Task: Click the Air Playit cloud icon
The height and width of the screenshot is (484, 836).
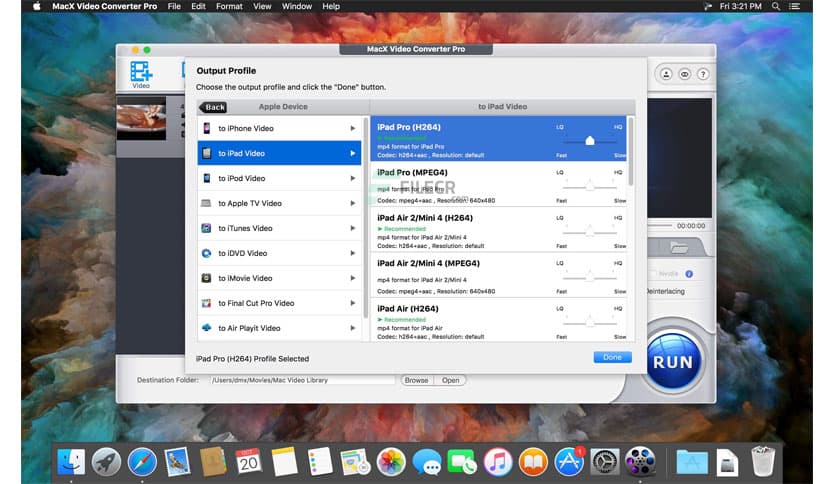Action: [206, 328]
